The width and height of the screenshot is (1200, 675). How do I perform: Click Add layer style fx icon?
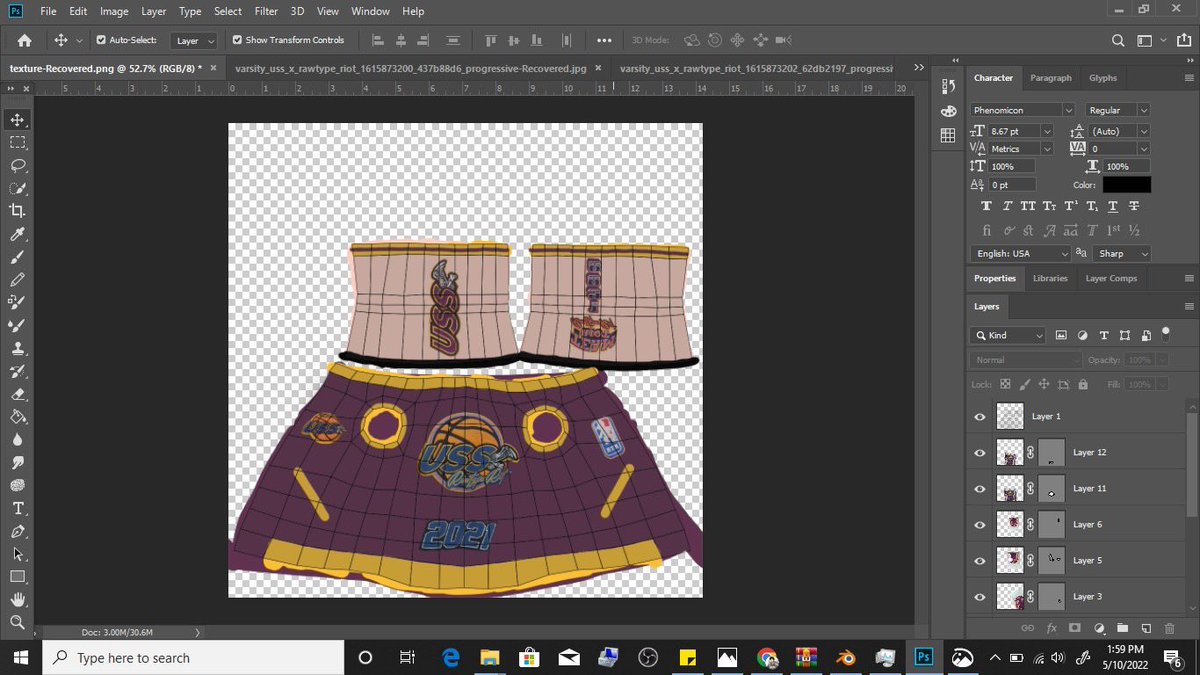tap(1052, 628)
